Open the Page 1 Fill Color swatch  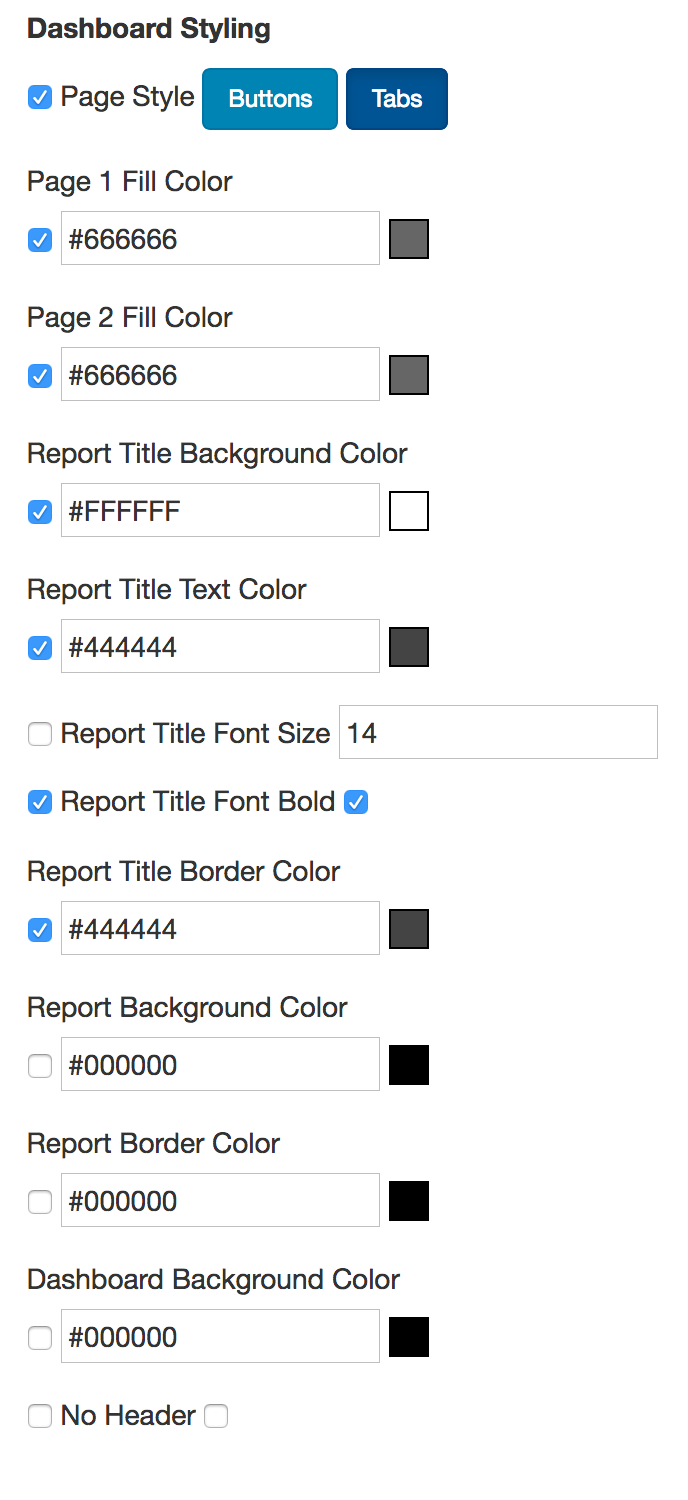click(x=408, y=239)
